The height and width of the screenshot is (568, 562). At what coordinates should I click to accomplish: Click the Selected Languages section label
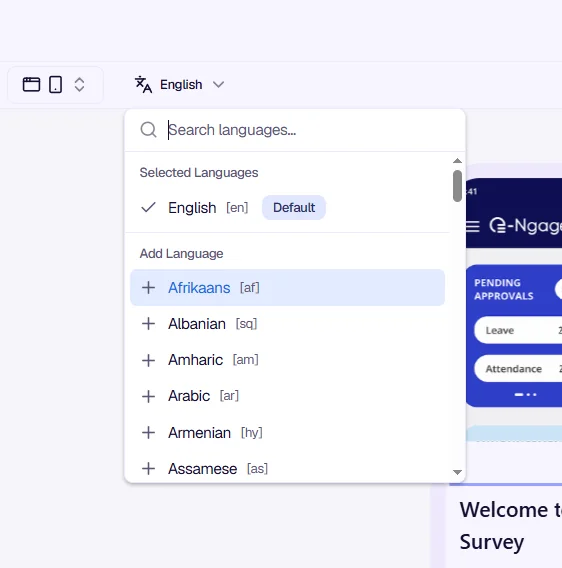[199, 172]
